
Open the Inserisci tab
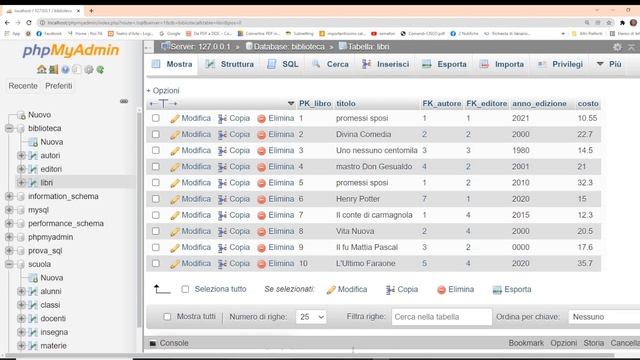386,64
